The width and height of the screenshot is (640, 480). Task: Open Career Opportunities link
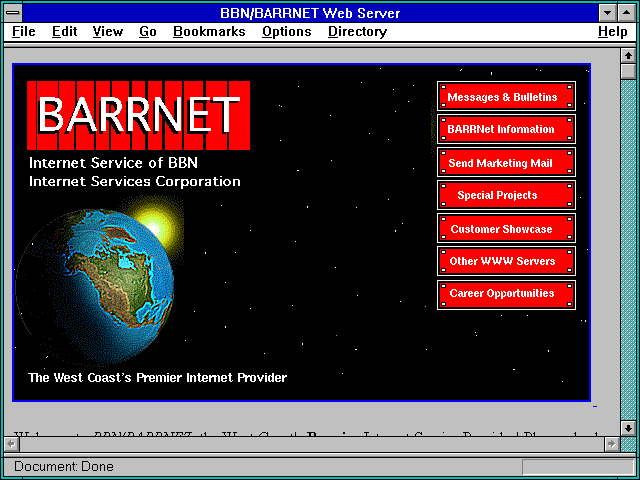click(506, 294)
